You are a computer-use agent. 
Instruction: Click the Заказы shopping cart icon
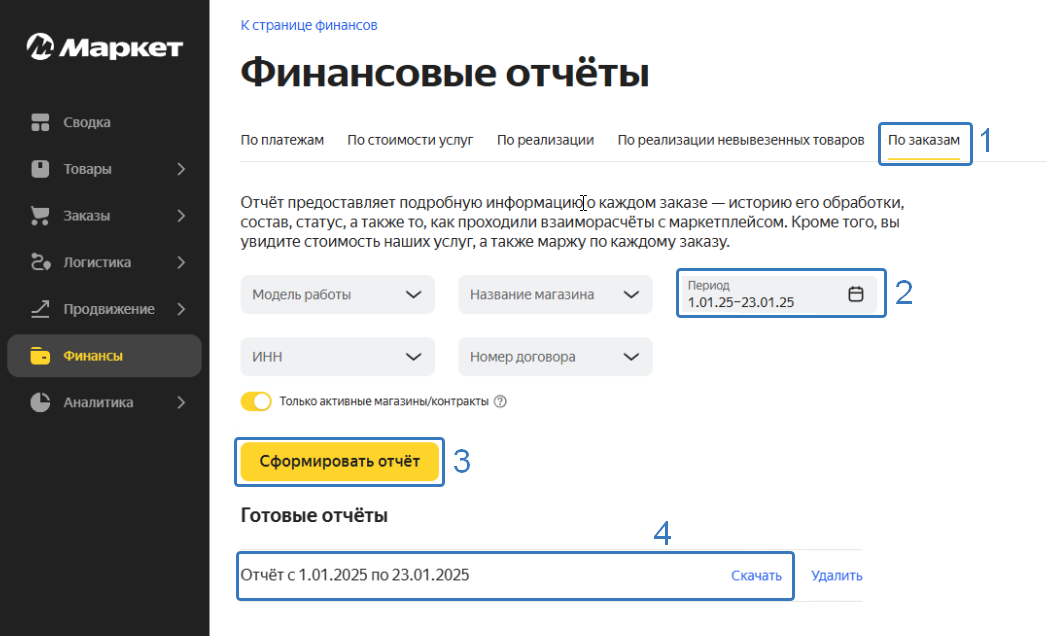[x=40, y=216]
